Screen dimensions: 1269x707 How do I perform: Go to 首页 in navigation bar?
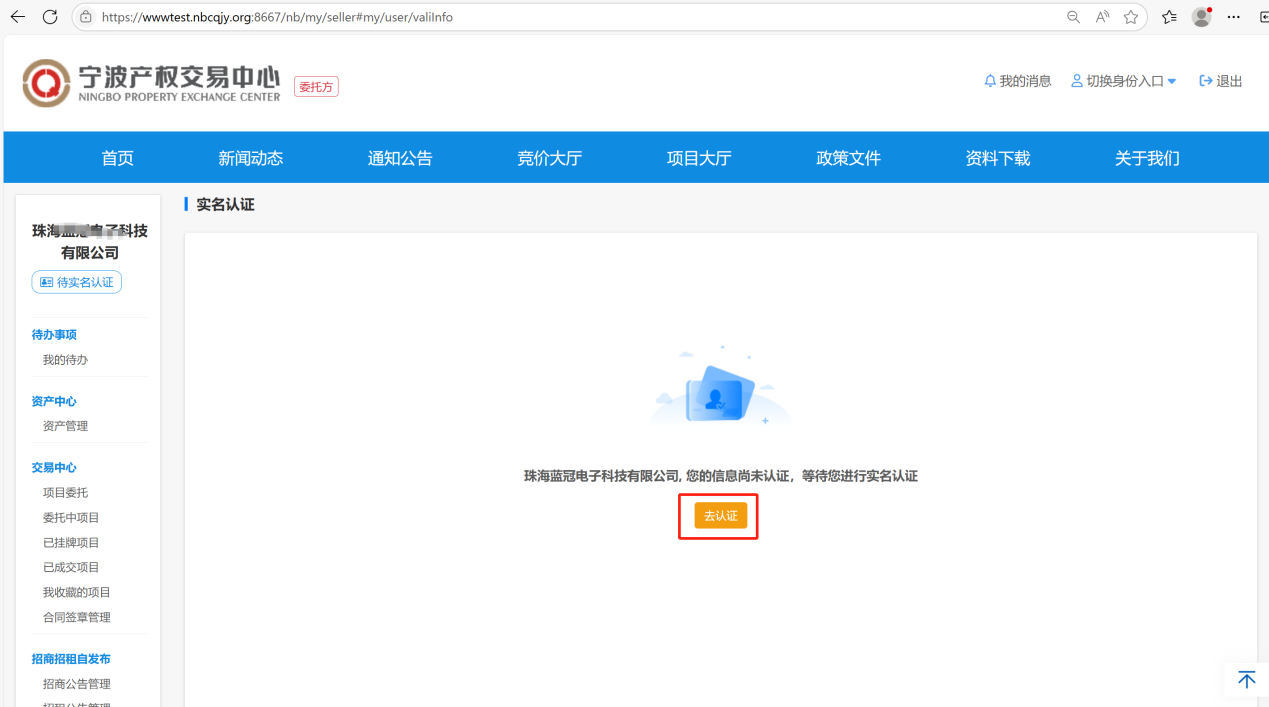(x=117, y=158)
